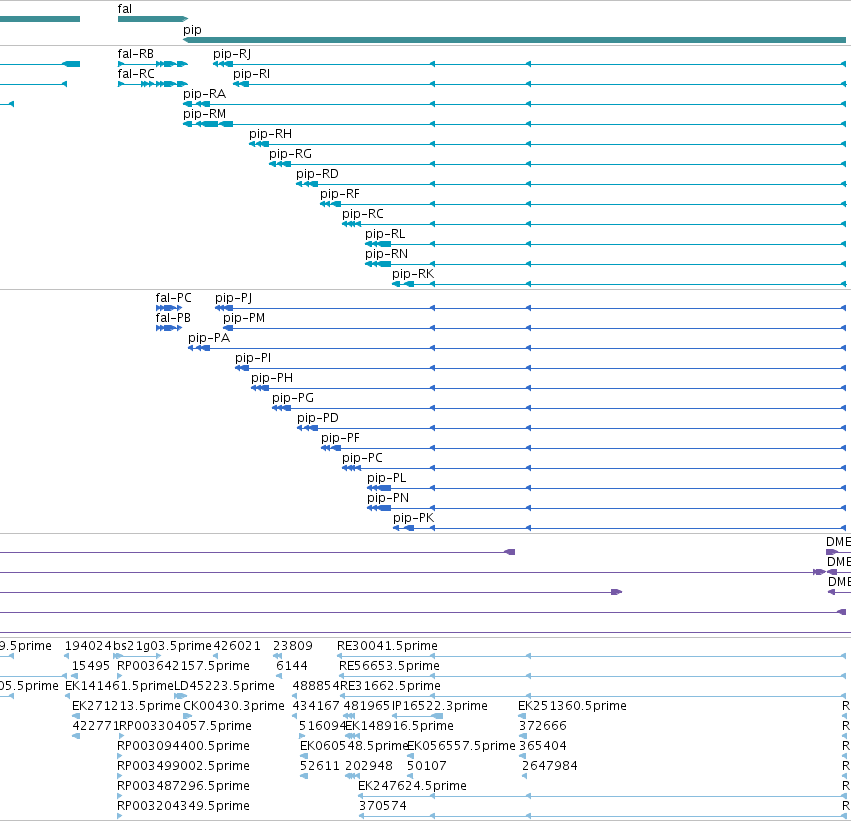Open pip-RD transcript details
Screen dimensions: 851x821
click(x=317, y=174)
